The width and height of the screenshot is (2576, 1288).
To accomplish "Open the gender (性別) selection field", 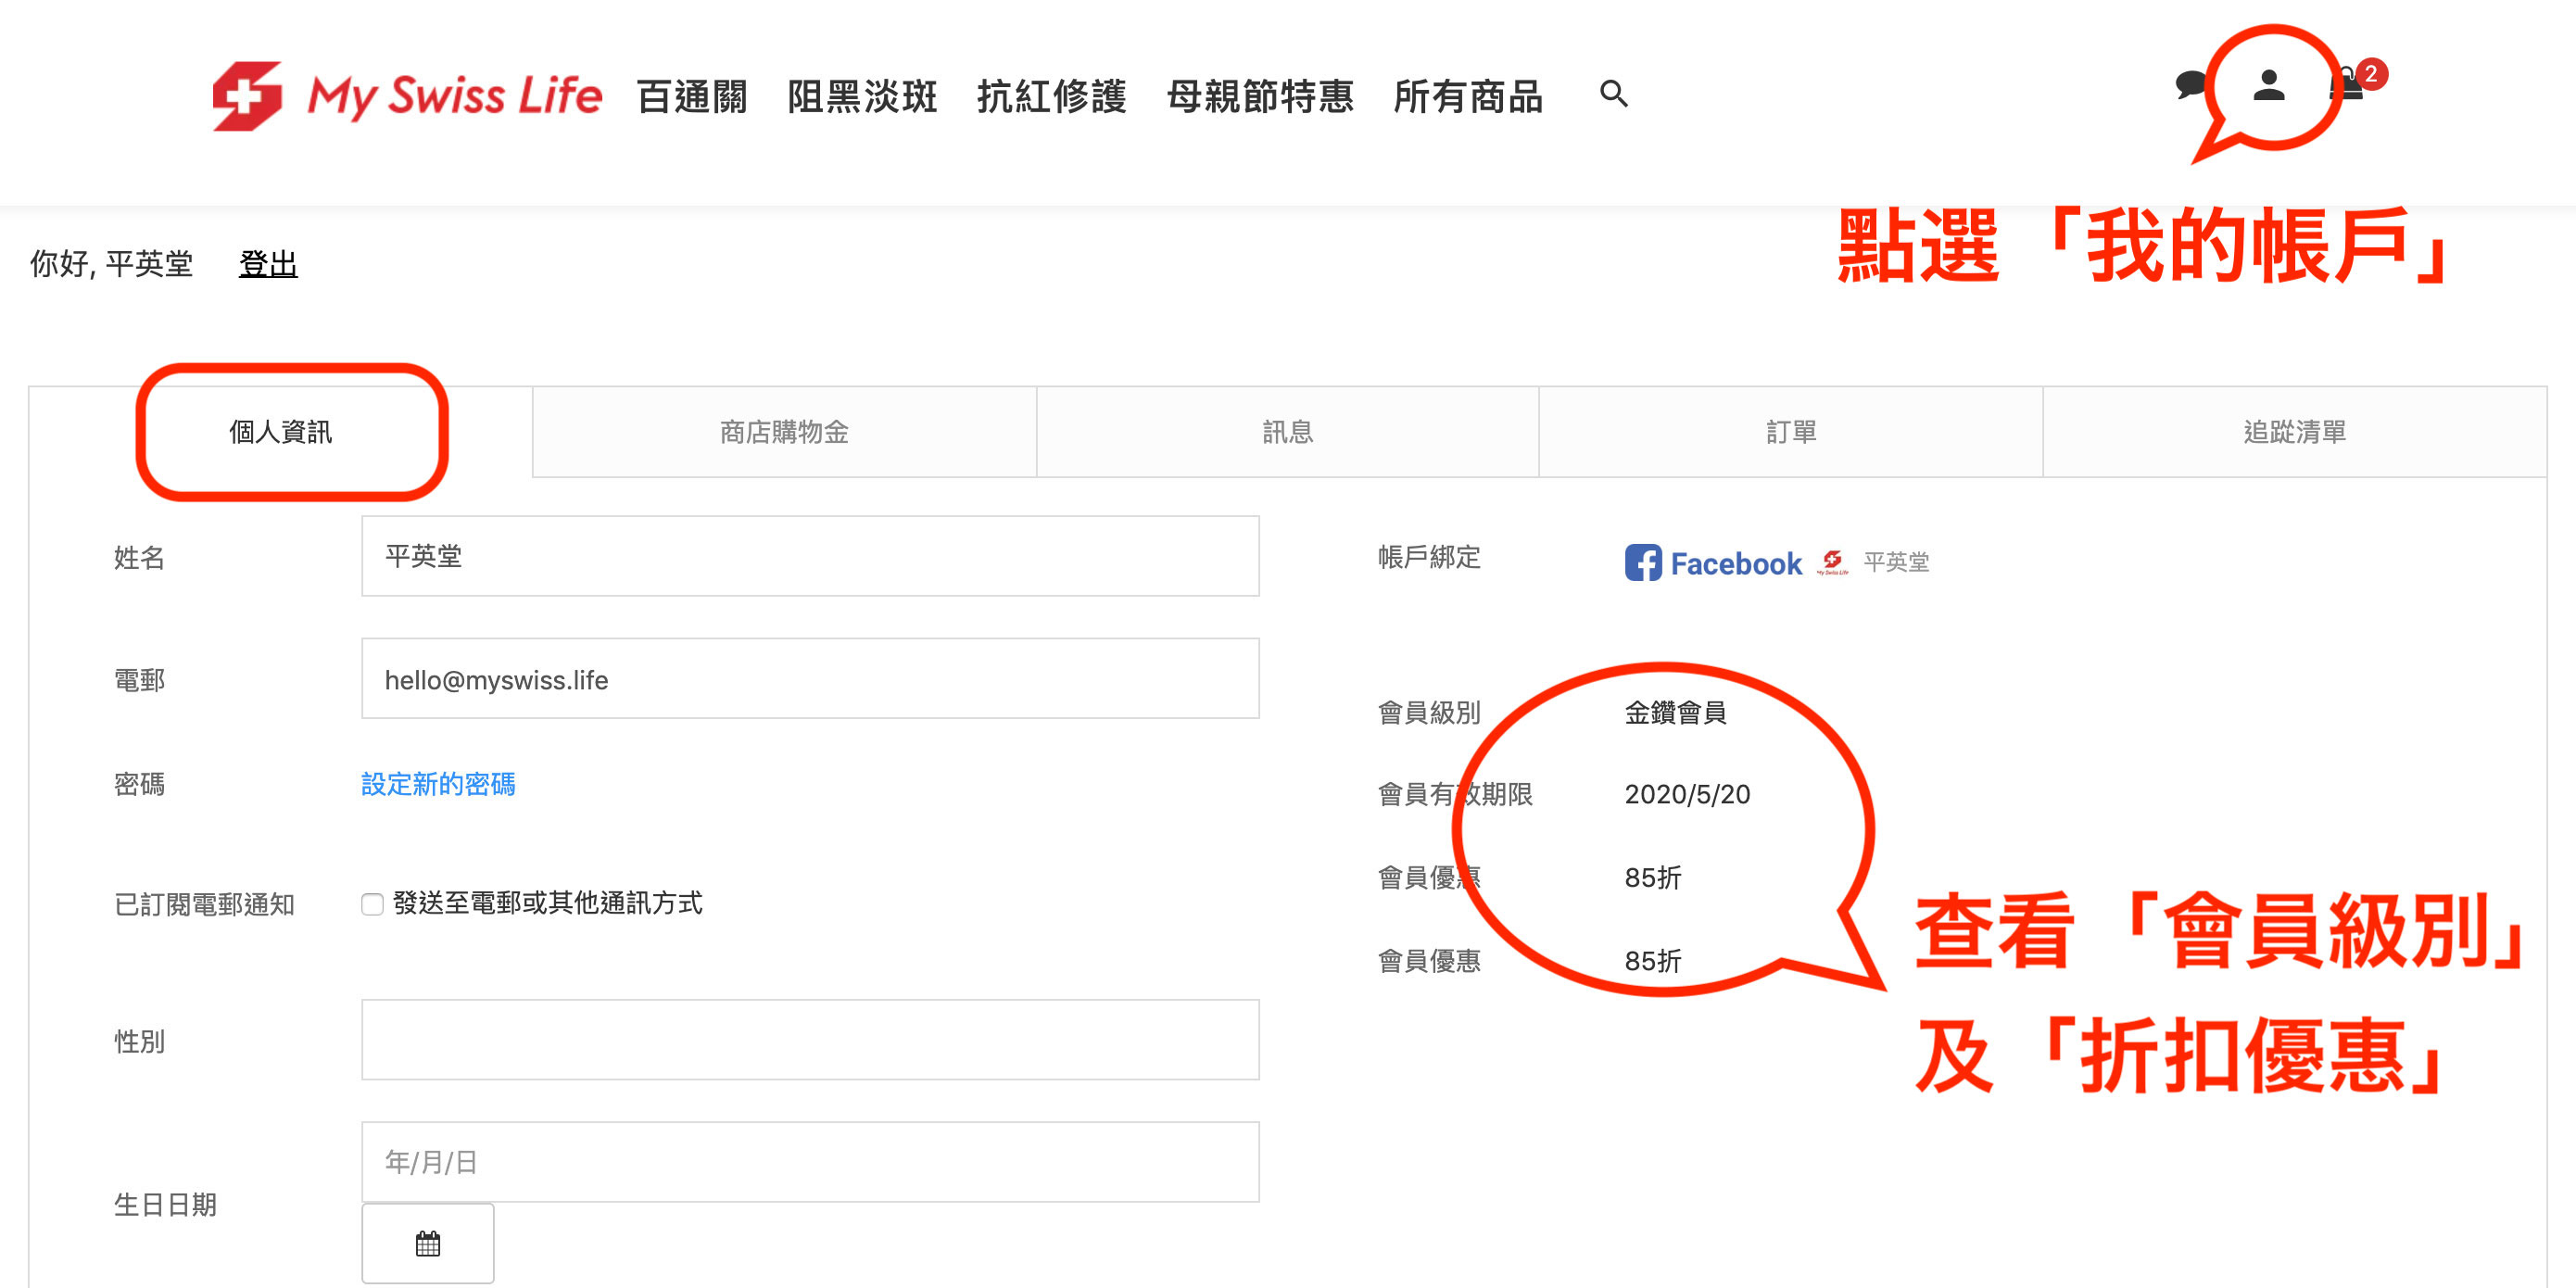I will 809,1039.
